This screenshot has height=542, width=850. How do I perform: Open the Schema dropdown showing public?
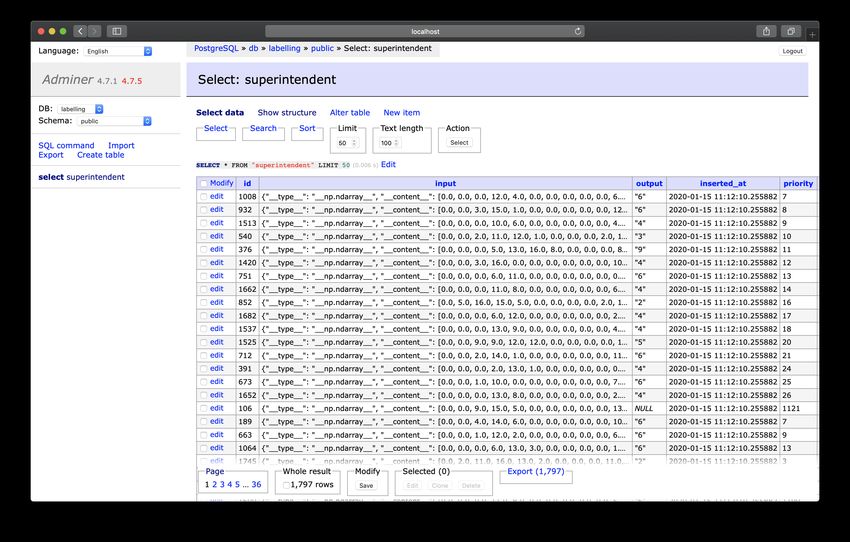(x=114, y=121)
